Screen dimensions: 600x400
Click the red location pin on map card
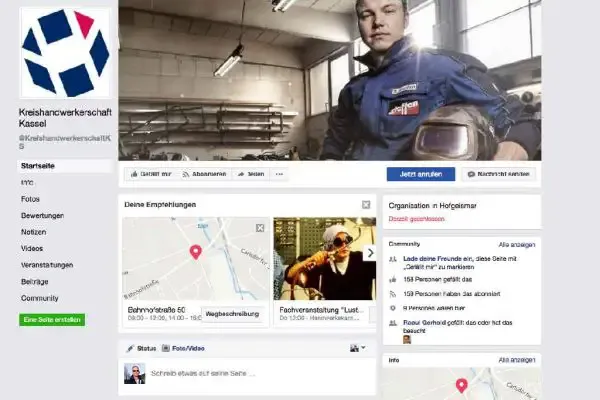(196, 252)
